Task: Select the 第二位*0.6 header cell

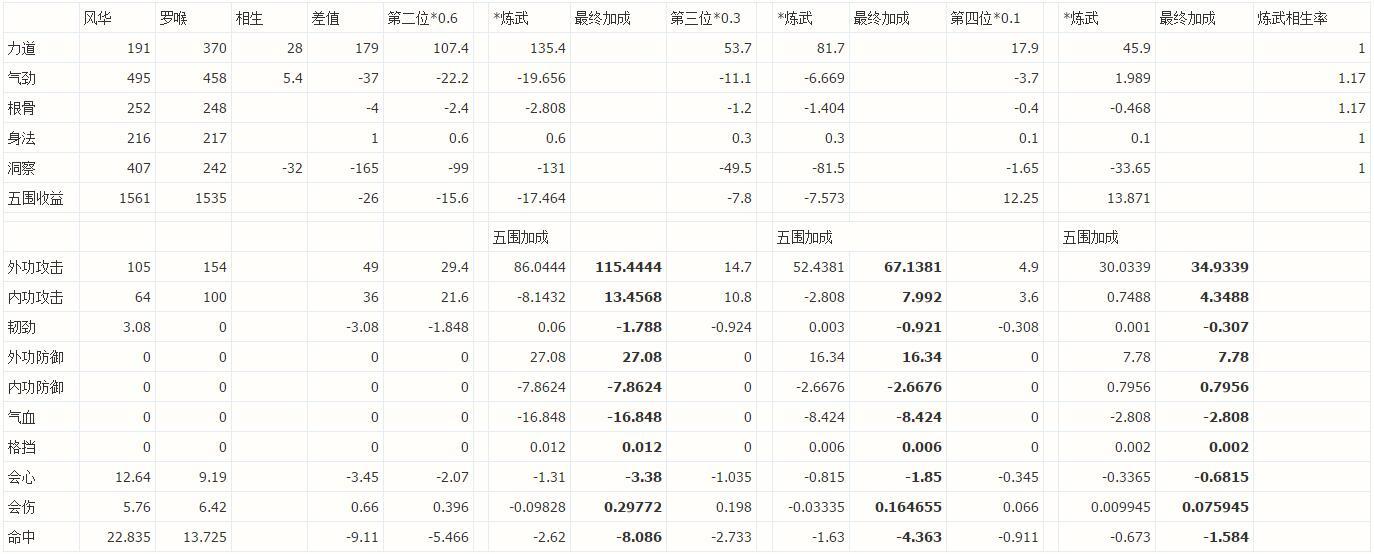Action: tap(422, 18)
